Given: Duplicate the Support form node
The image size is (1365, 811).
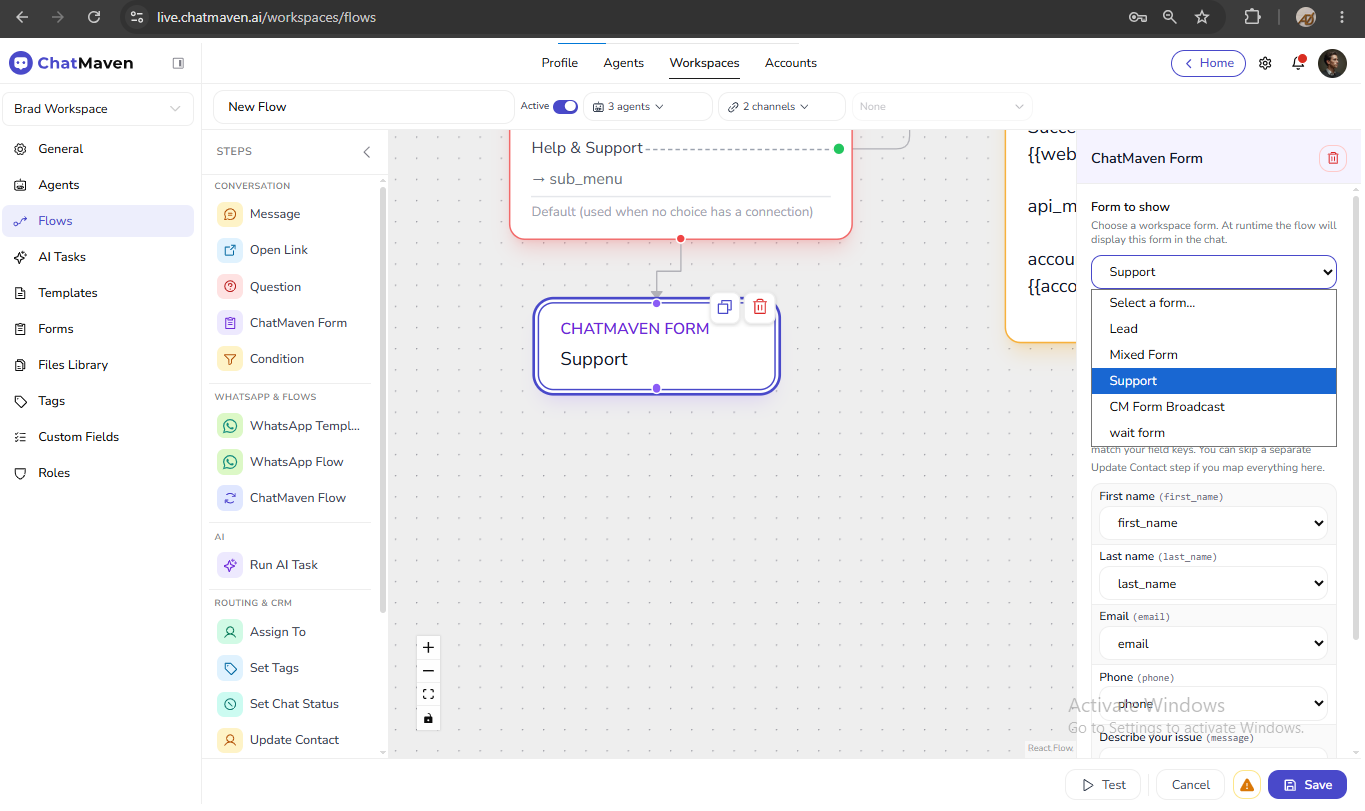Looking at the screenshot, I should coord(725,307).
